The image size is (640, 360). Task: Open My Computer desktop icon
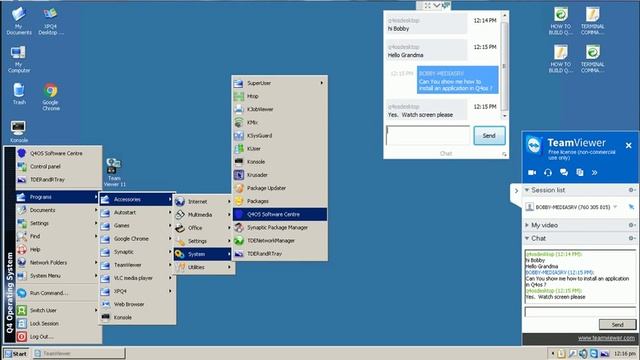[x=19, y=59]
